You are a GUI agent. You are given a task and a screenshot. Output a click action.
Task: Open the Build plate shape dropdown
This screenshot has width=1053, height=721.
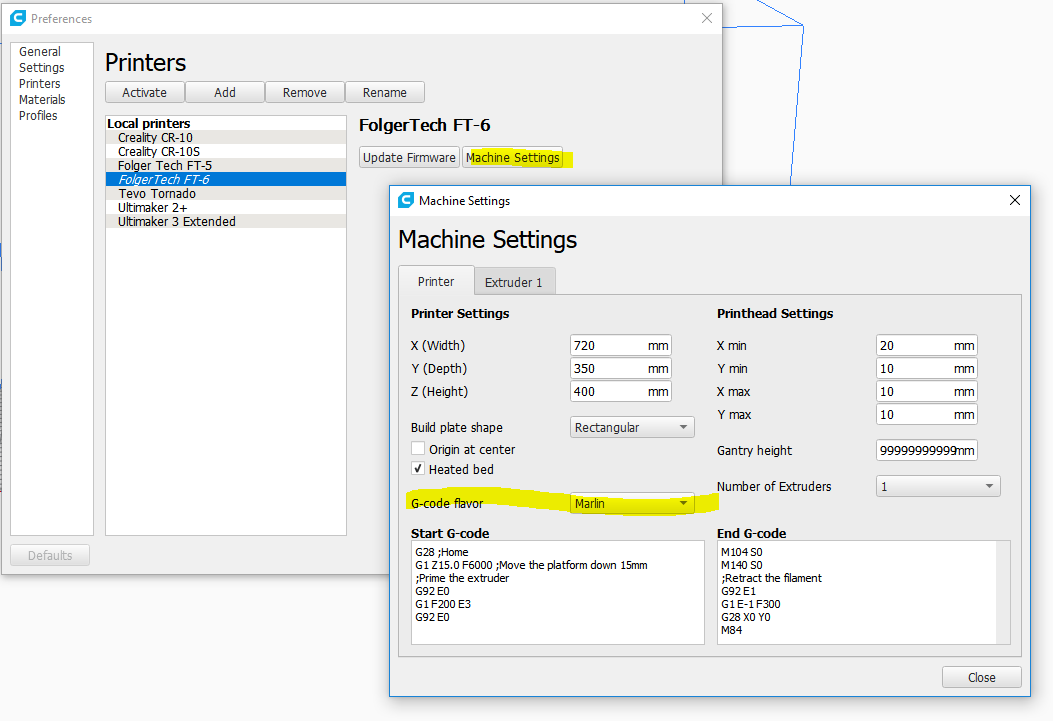point(632,427)
